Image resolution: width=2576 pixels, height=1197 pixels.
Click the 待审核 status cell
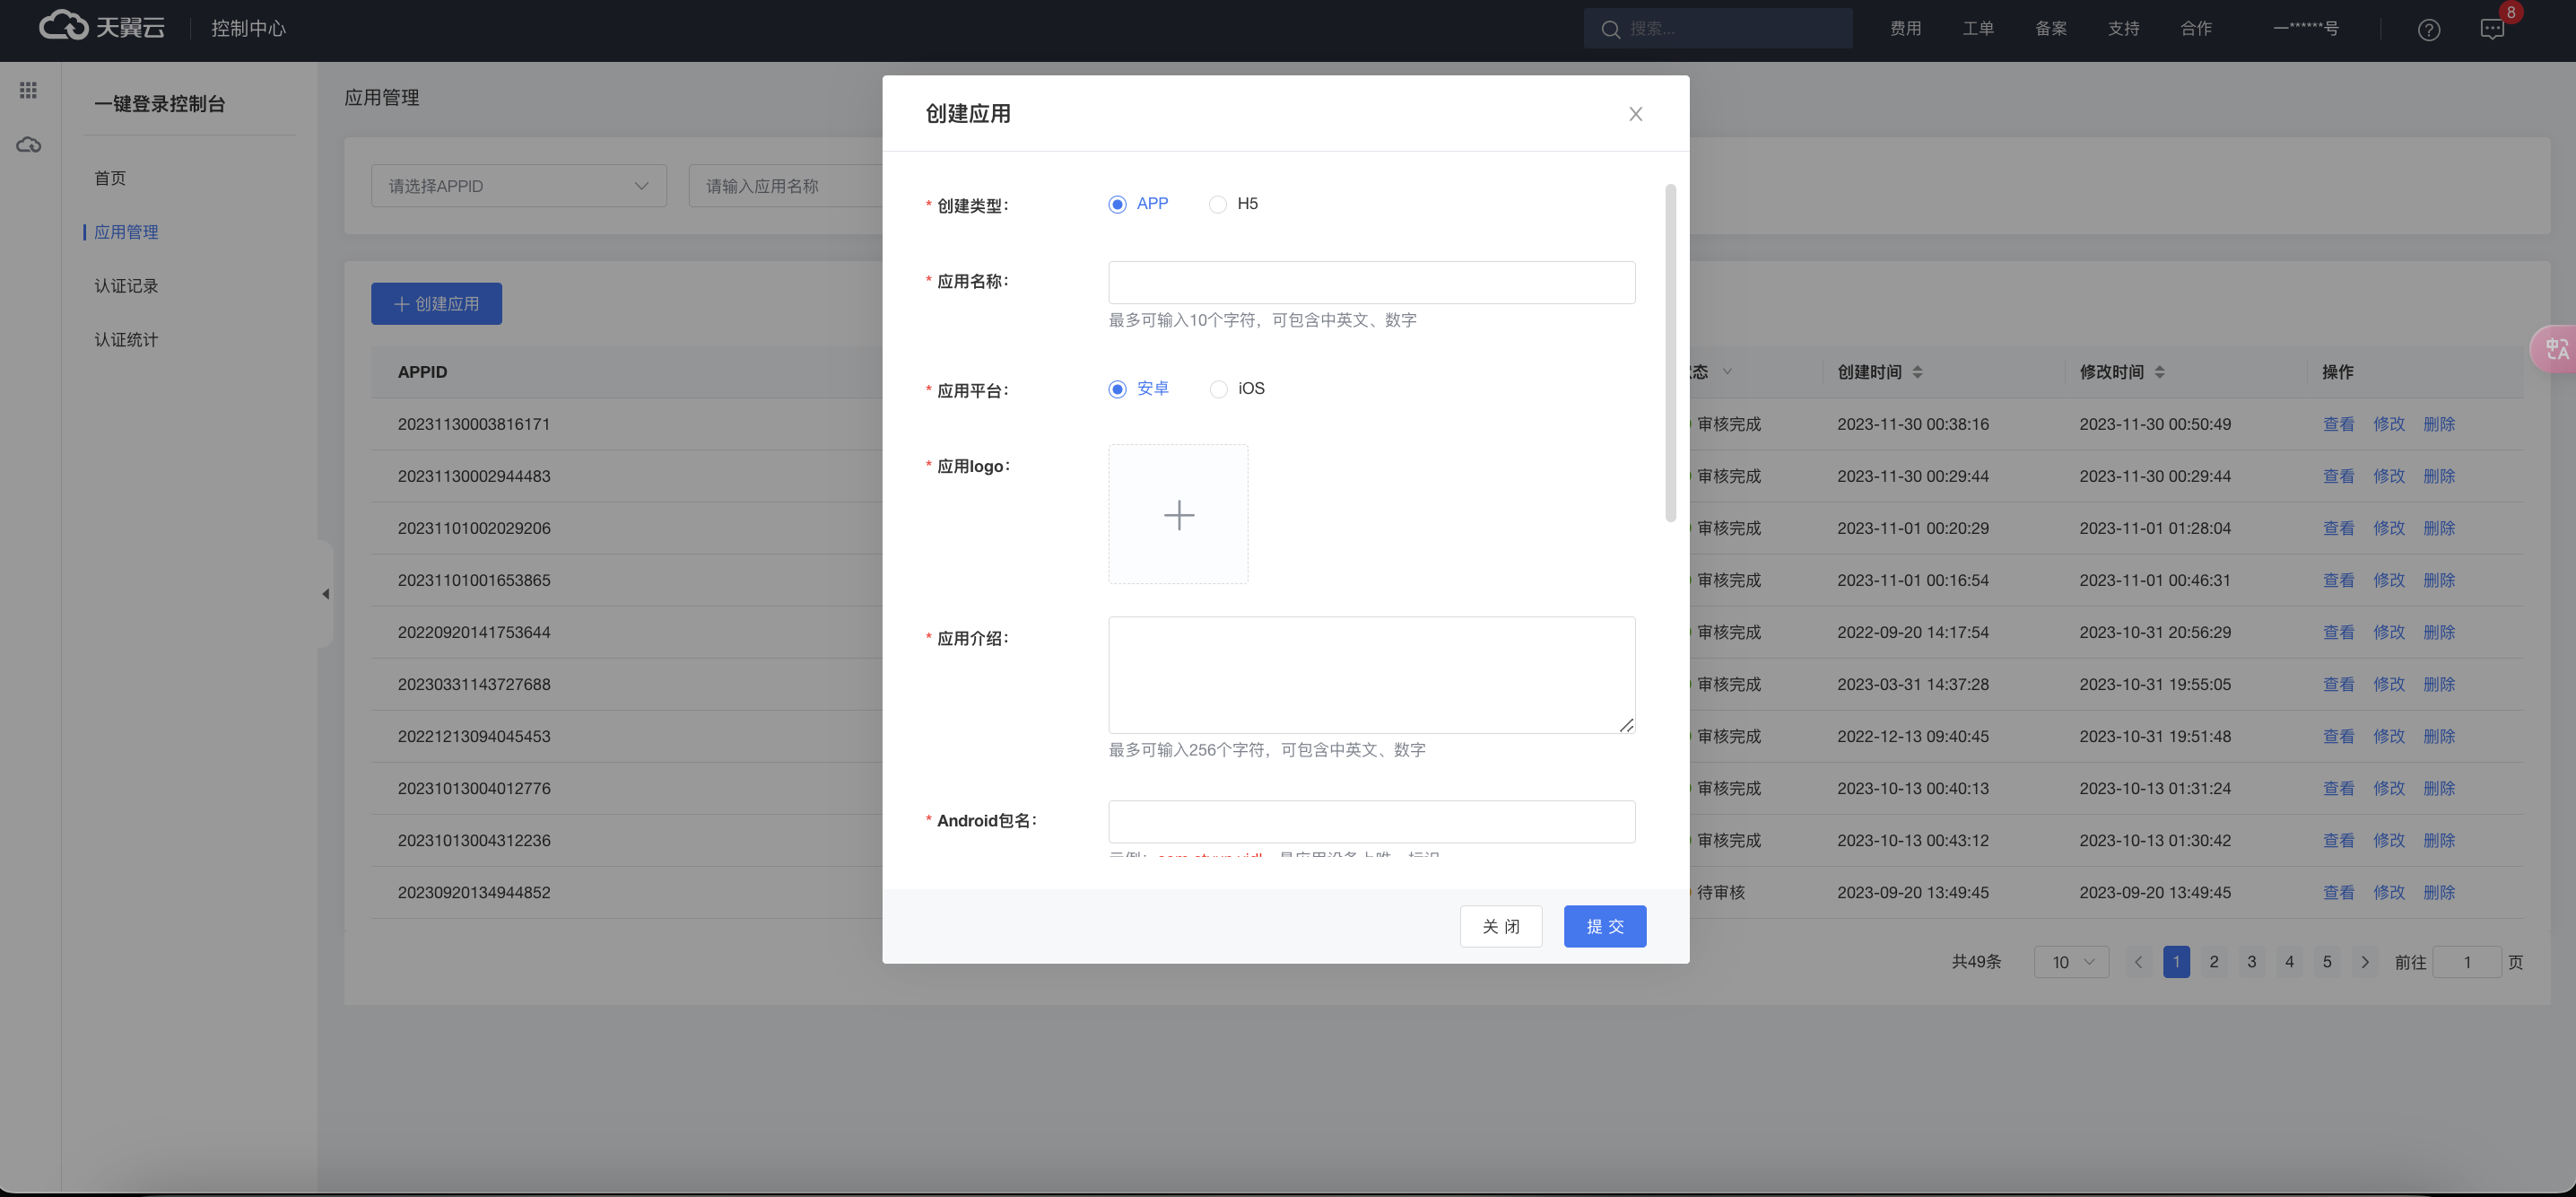1720,892
